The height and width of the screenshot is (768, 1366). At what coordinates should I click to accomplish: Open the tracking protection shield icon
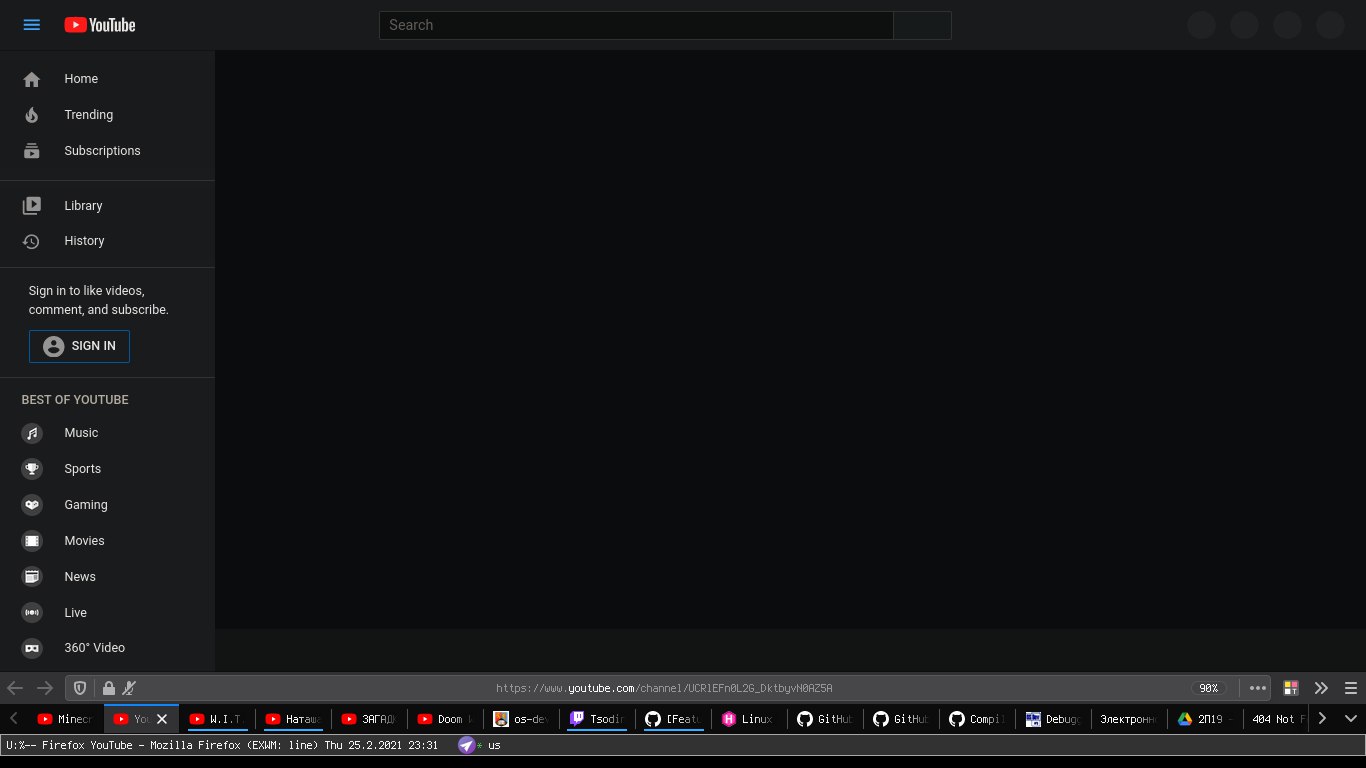coord(81,688)
